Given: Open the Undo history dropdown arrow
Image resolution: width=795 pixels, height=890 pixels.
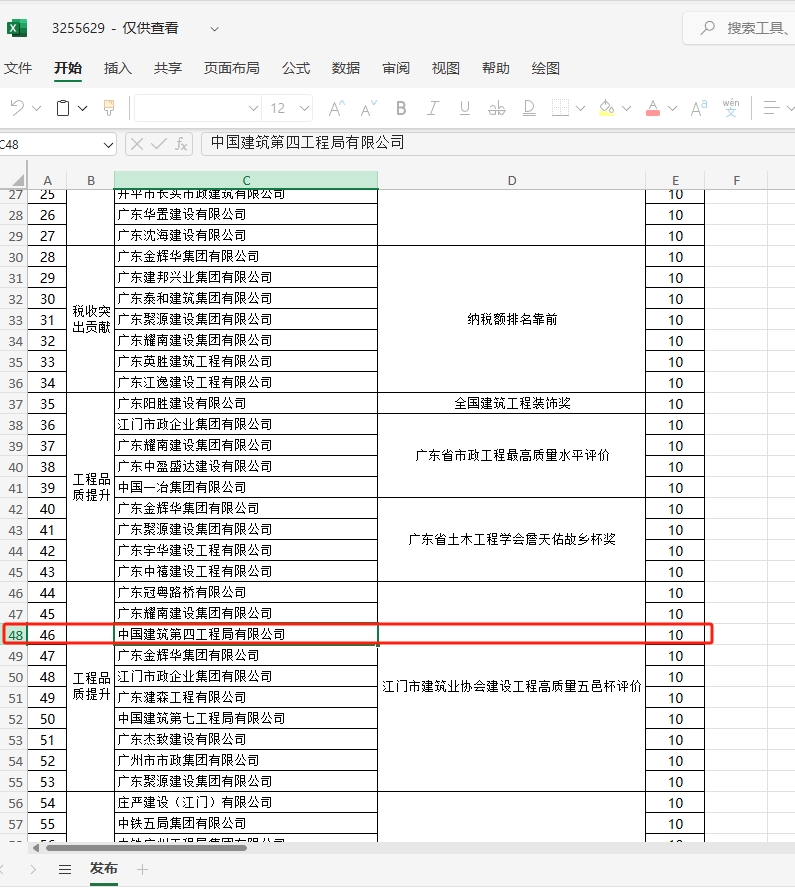Looking at the screenshot, I should 37,108.
